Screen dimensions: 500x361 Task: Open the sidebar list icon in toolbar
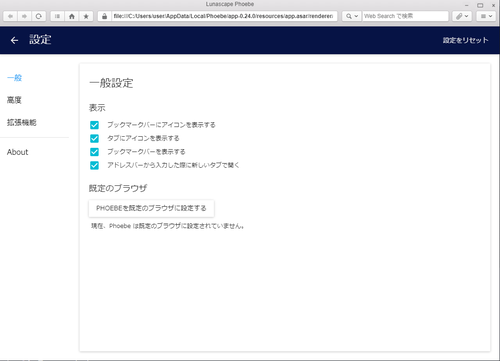pos(57,16)
